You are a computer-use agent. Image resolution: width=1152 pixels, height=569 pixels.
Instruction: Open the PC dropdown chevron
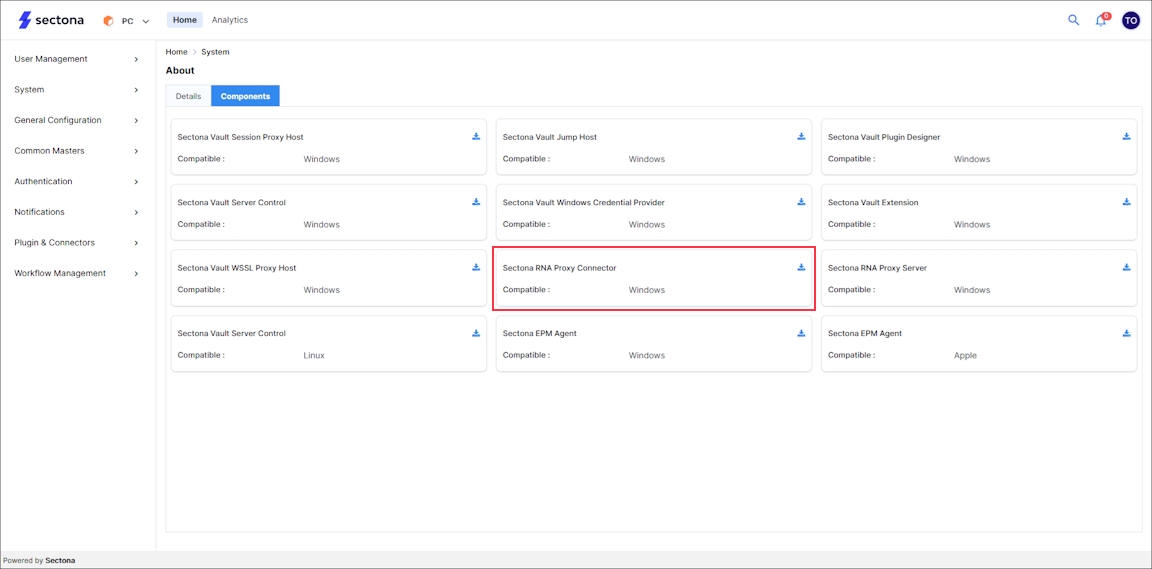pos(145,21)
